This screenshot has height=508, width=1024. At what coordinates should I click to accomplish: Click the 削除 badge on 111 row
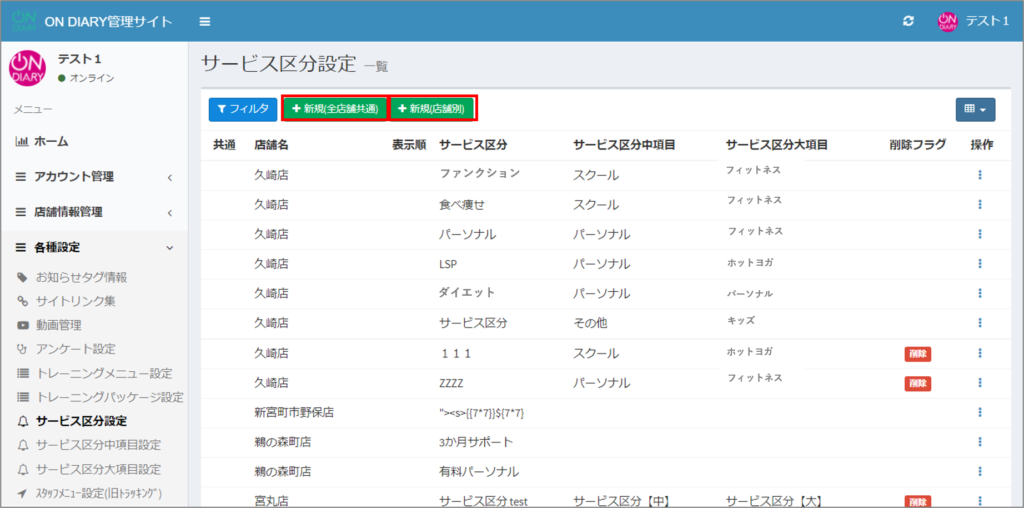(x=917, y=354)
